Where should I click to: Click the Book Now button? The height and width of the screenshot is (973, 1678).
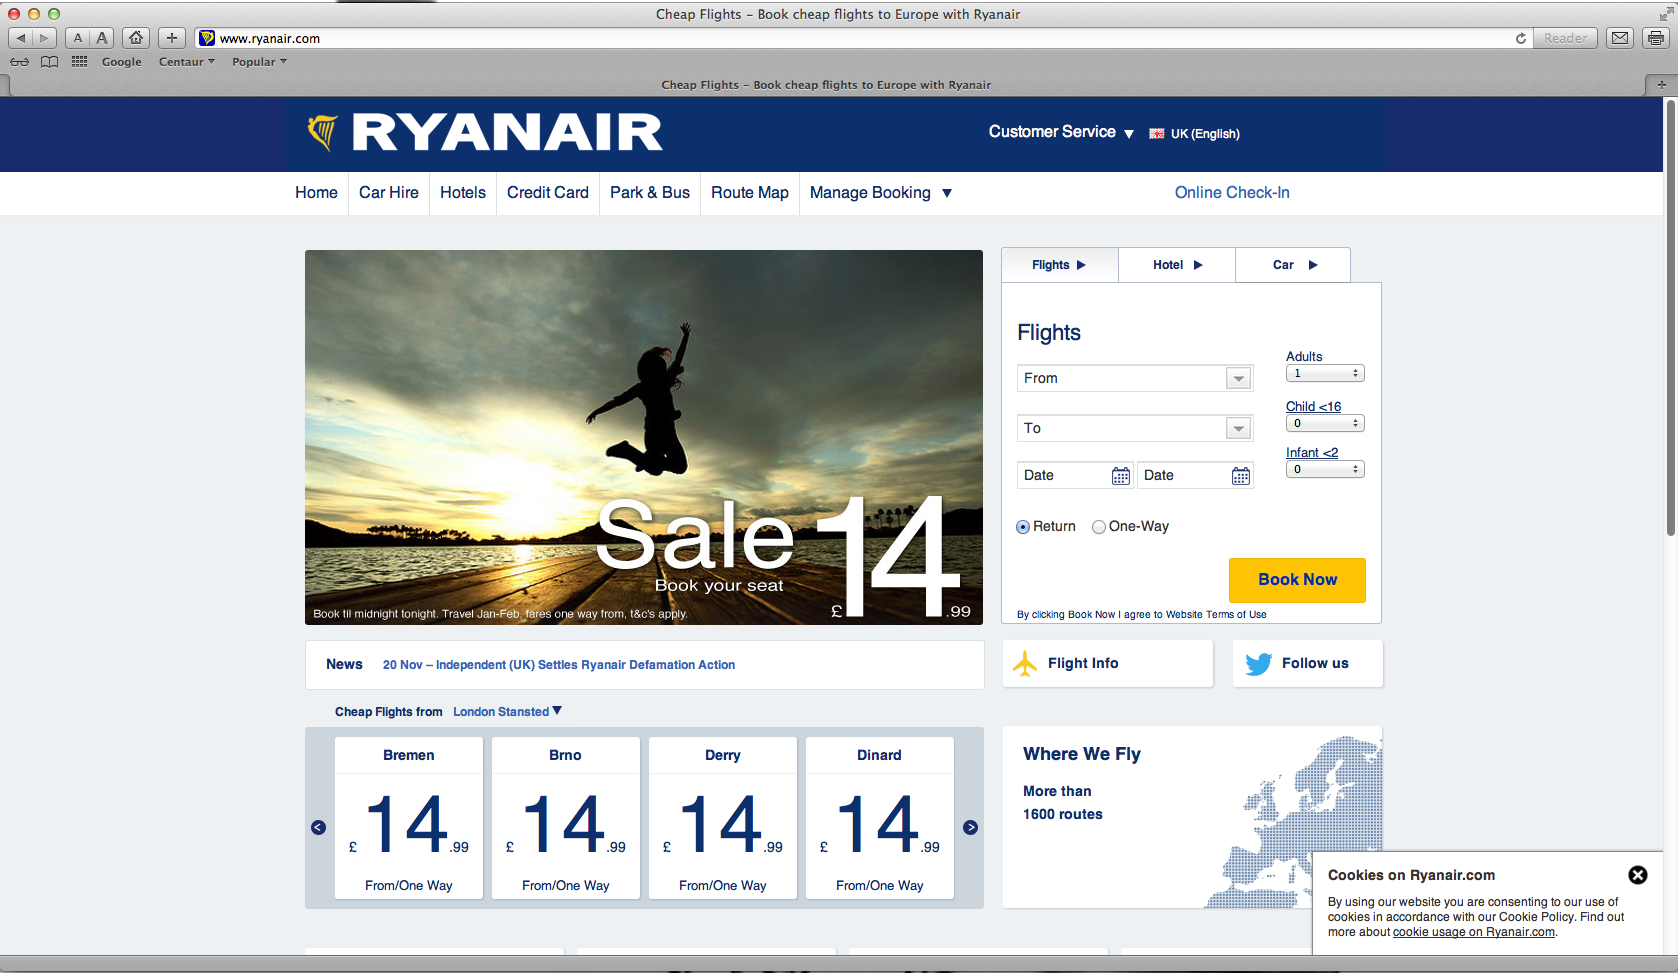point(1297,580)
